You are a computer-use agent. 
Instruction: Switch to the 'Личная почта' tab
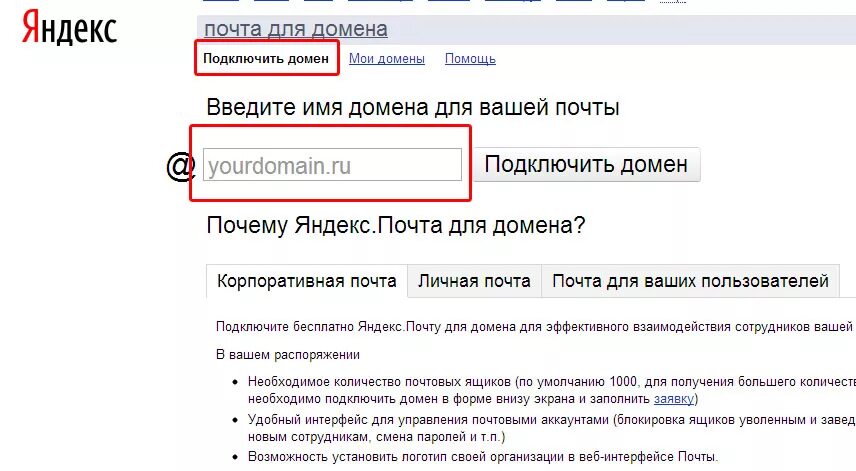474,281
